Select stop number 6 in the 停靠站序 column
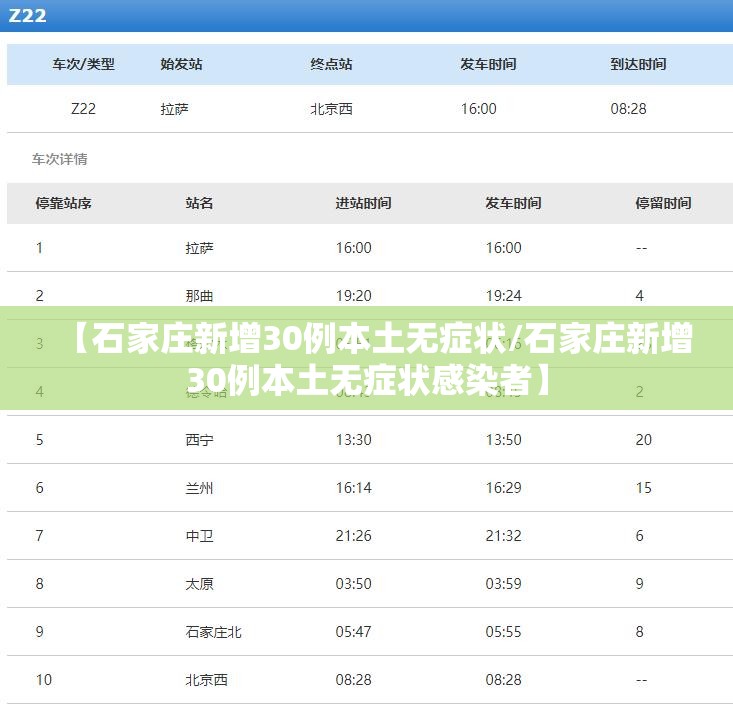This screenshot has width=733, height=717. 40,488
